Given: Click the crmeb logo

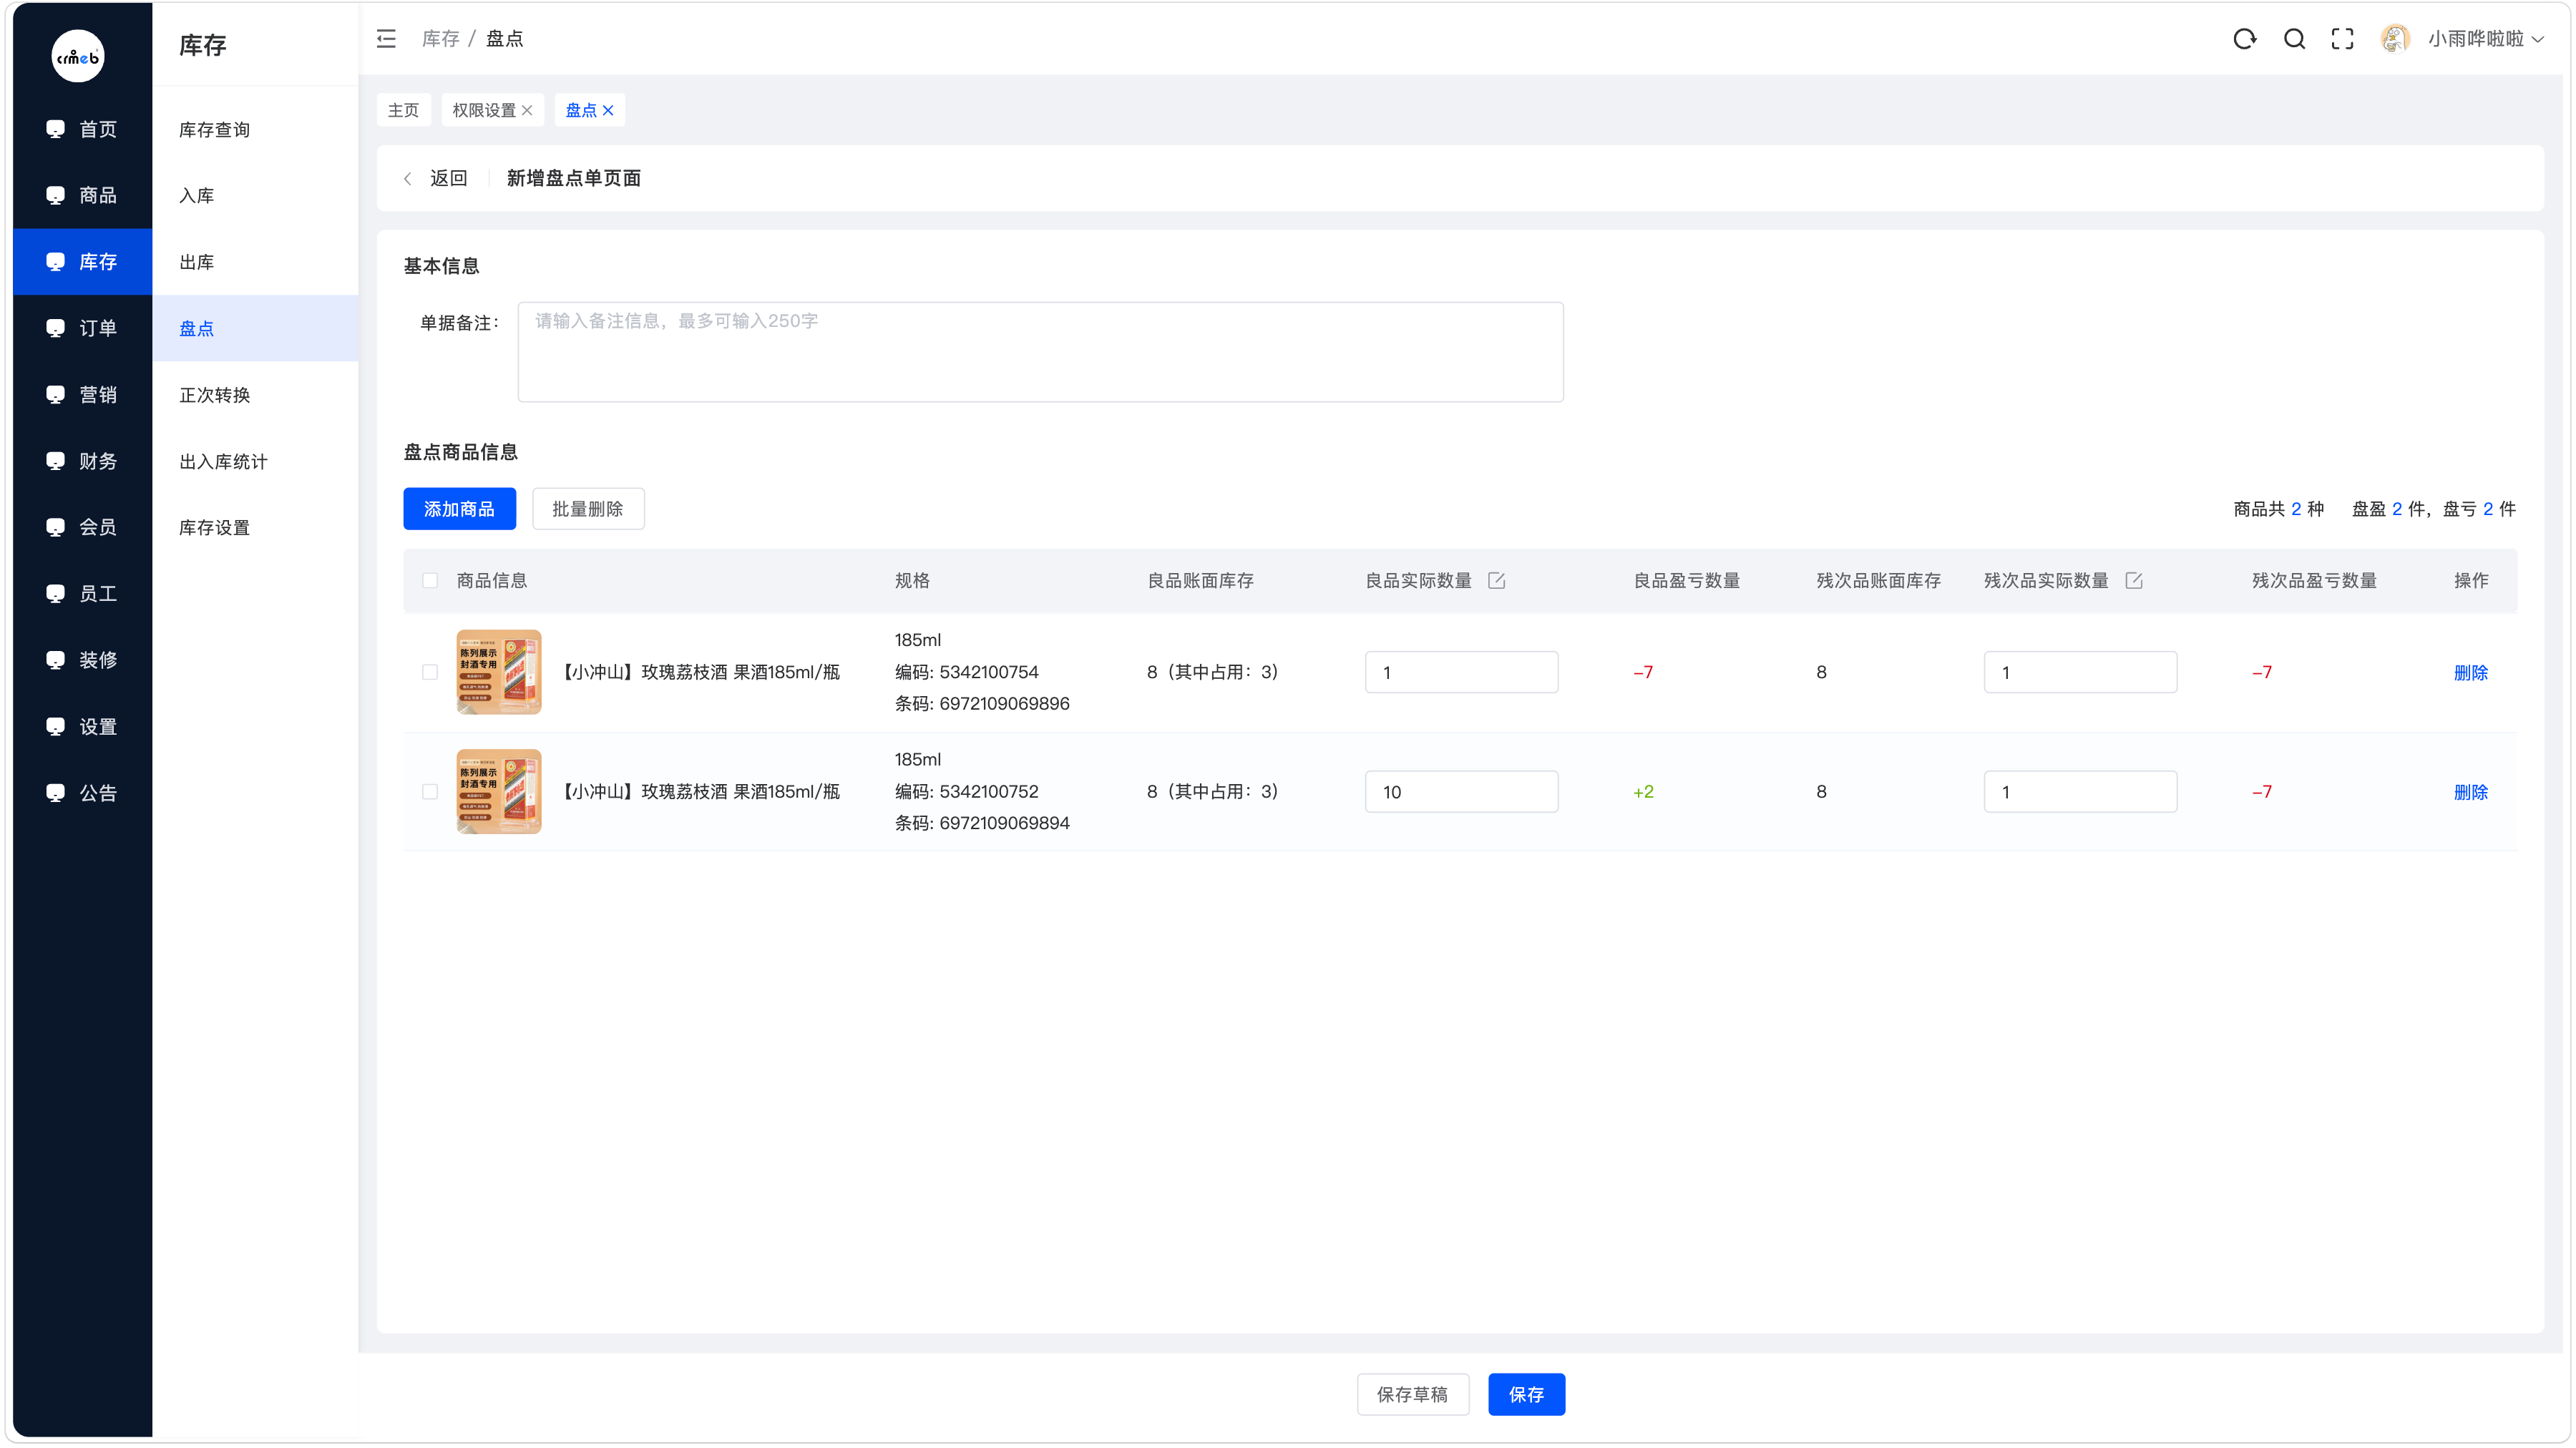Looking at the screenshot, I should tap(78, 56).
